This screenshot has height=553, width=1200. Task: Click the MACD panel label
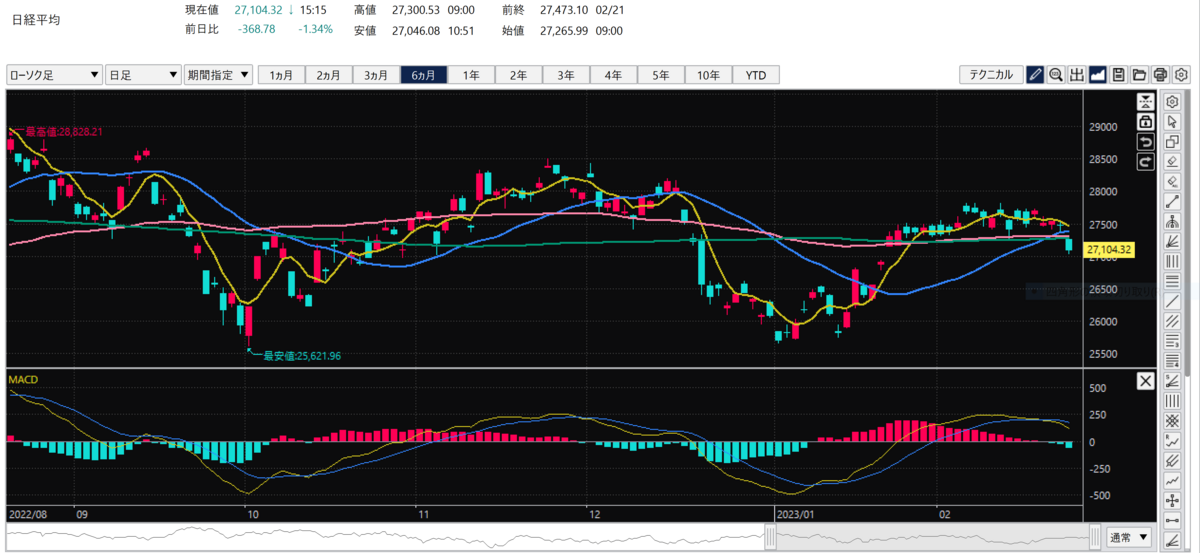tap(22, 380)
